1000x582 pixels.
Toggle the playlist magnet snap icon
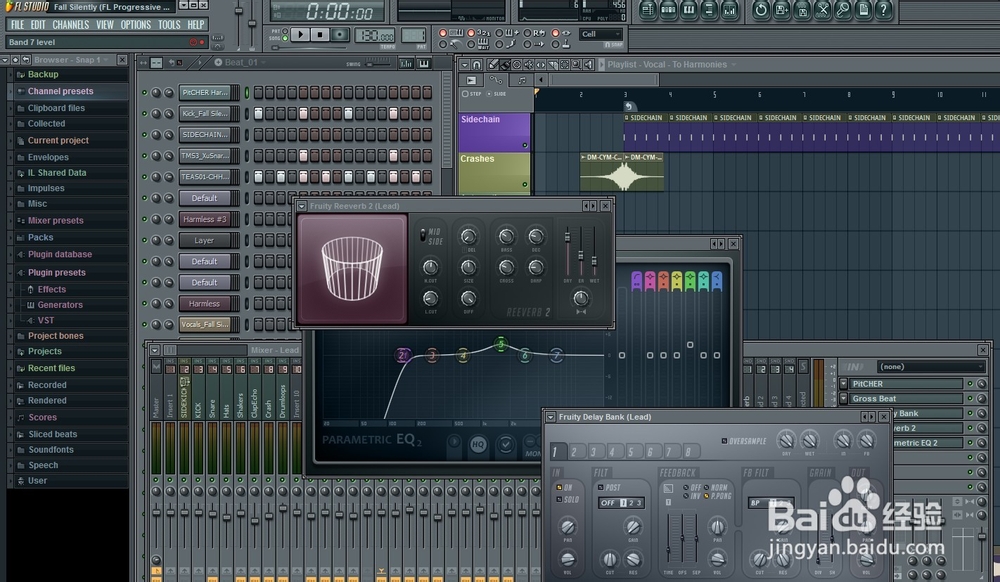coord(476,64)
